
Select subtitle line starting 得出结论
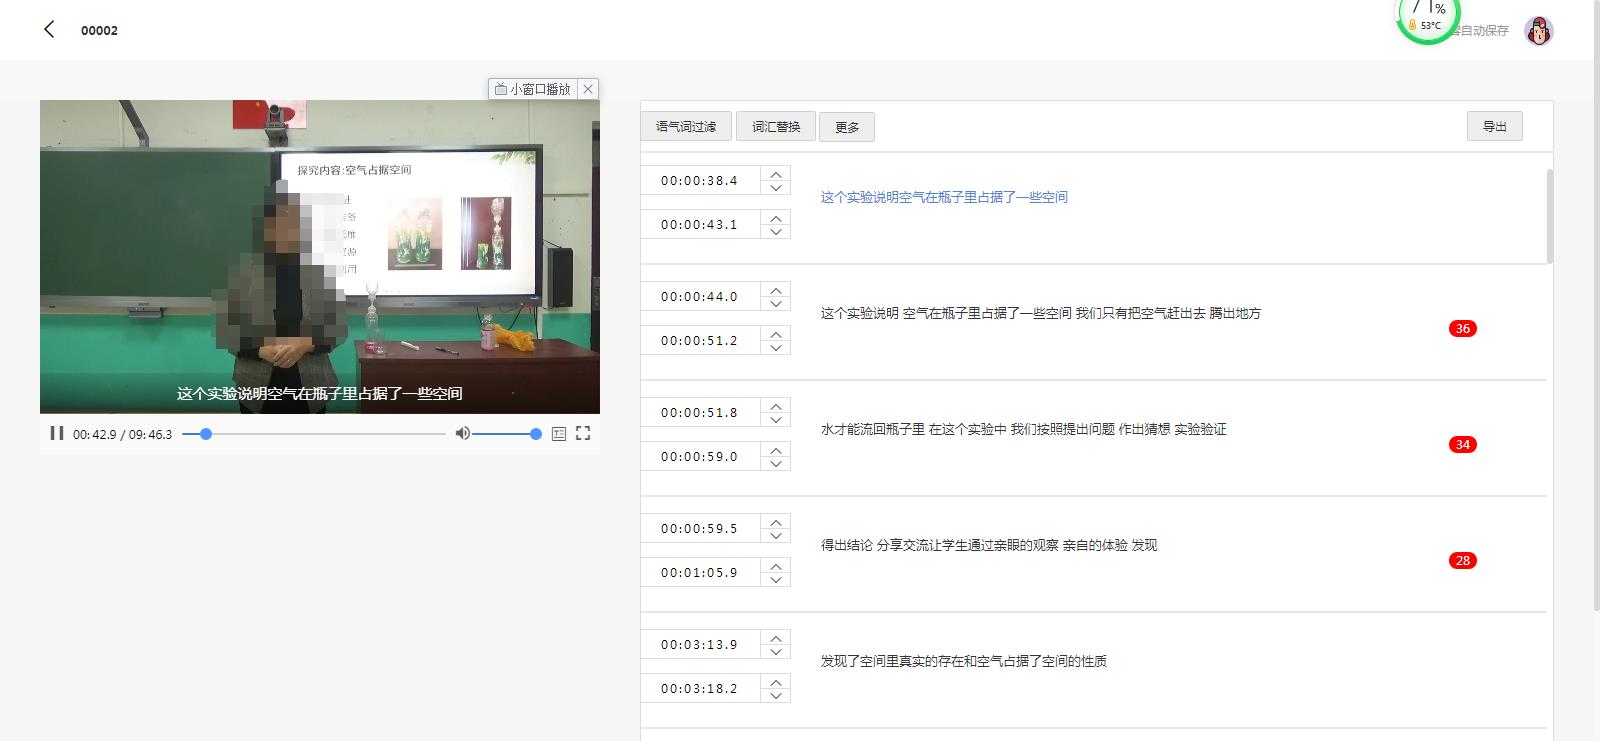click(989, 545)
